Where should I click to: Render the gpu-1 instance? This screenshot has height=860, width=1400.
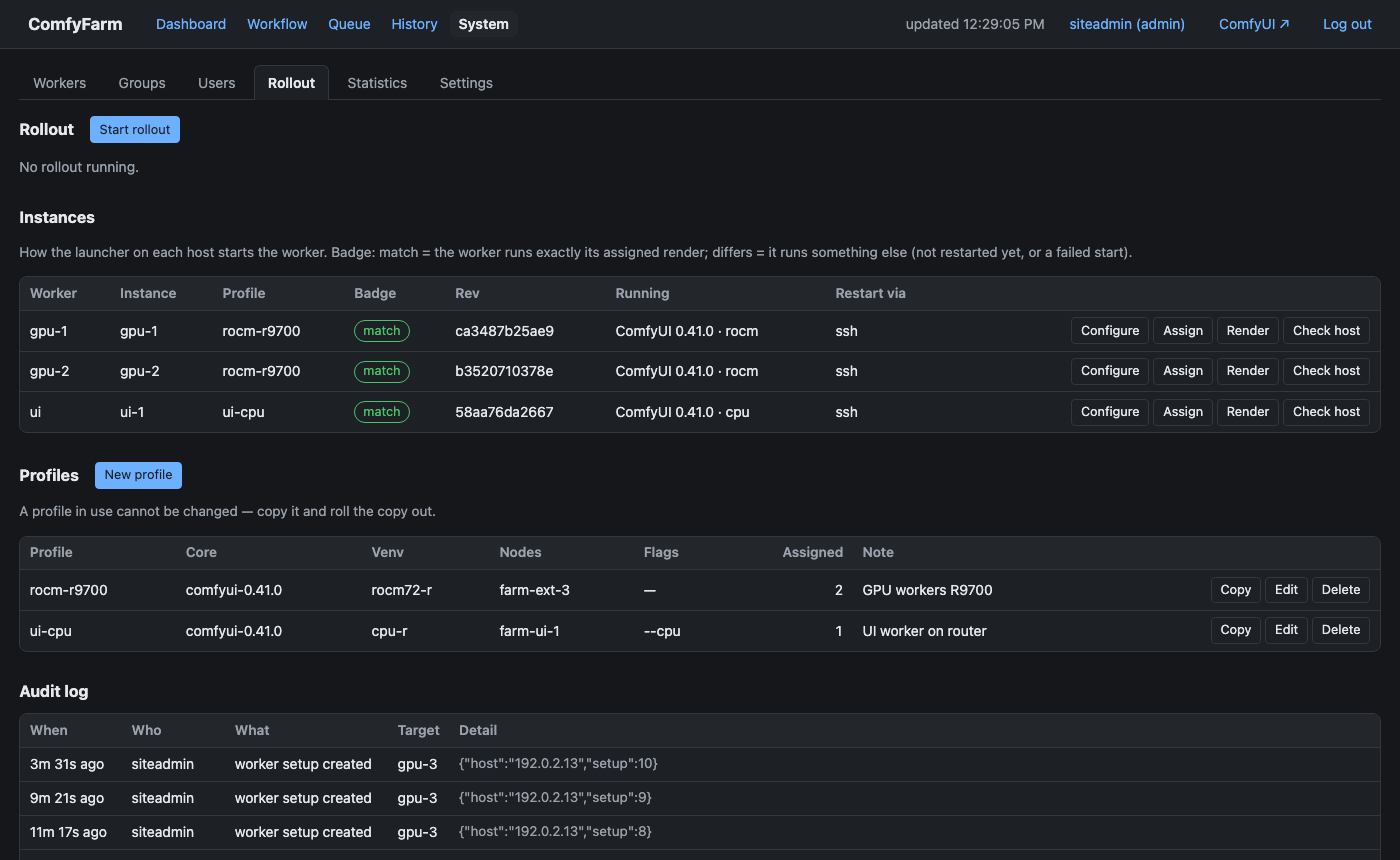(x=1248, y=331)
